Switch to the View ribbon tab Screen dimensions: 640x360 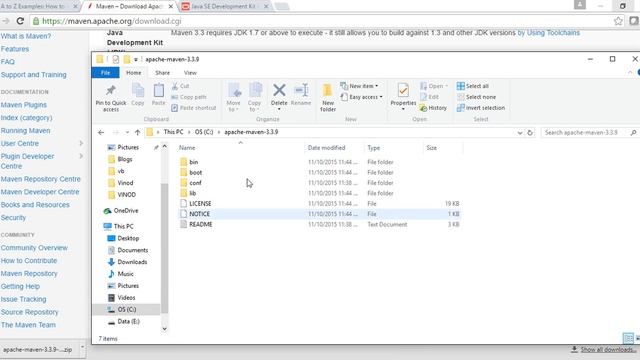click(190, 73)
